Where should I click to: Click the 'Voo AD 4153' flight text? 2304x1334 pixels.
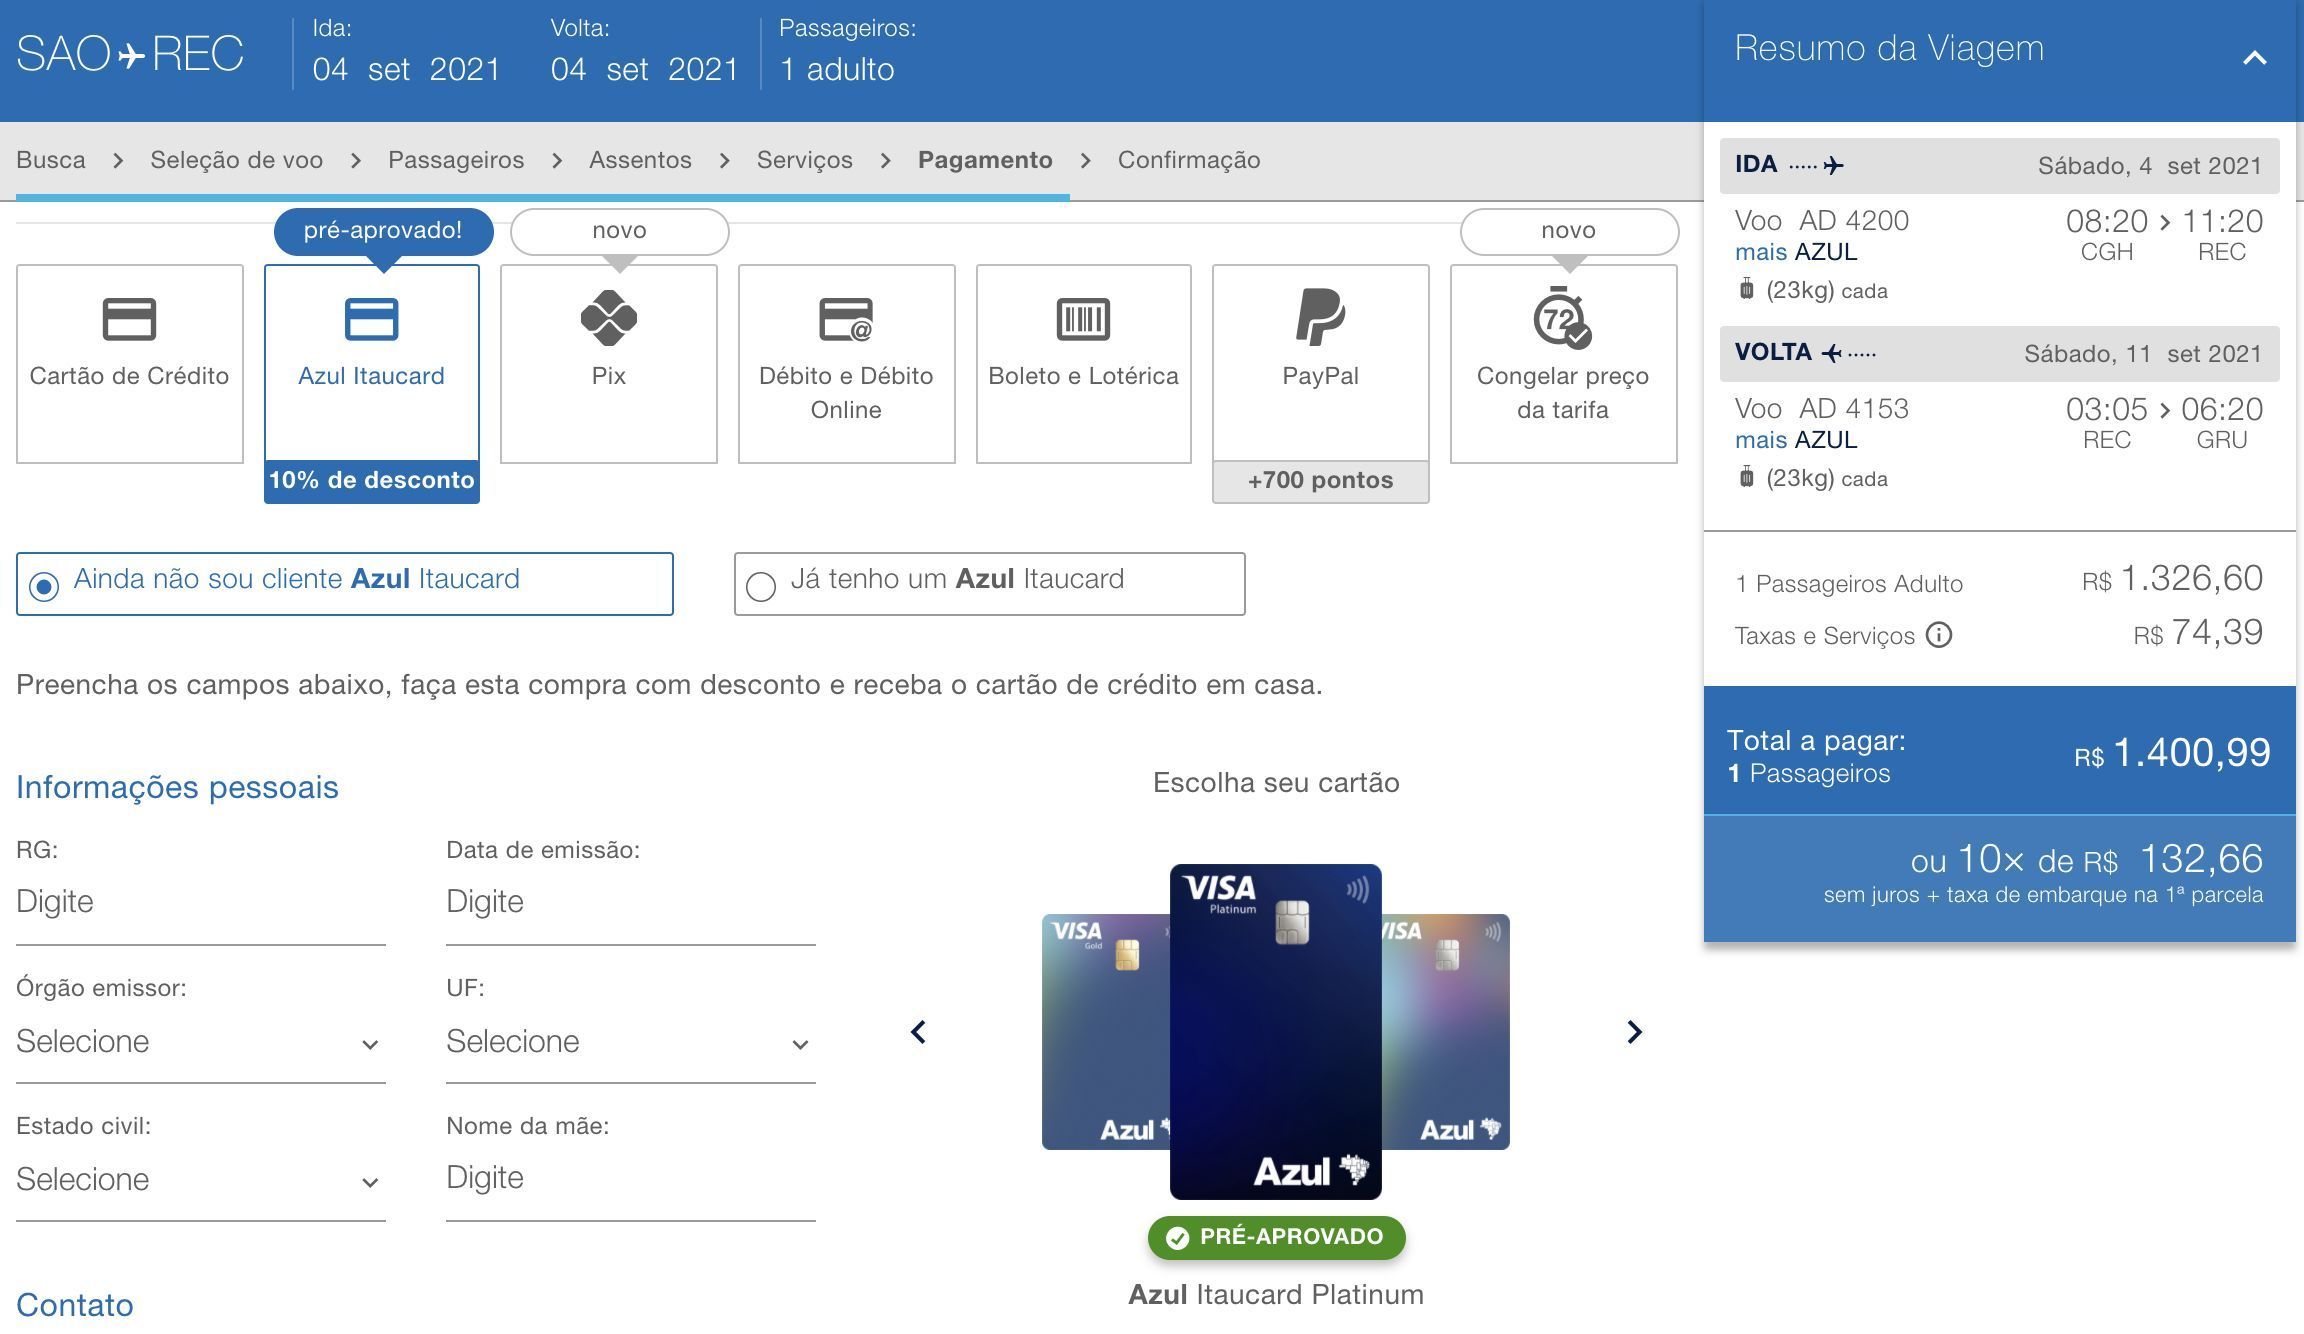tap(1822, 409)
